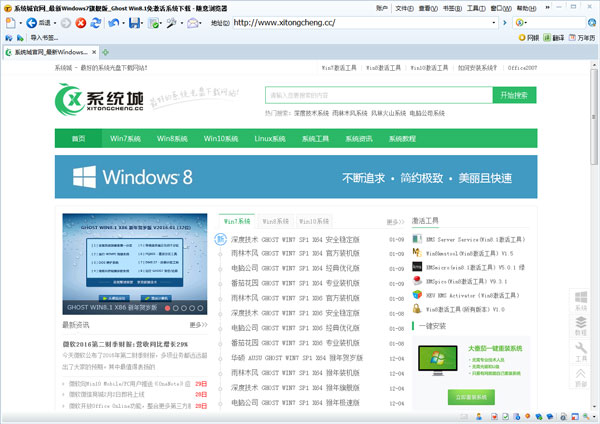Expand the » menu bar overflow chevron

pos(548,7)
